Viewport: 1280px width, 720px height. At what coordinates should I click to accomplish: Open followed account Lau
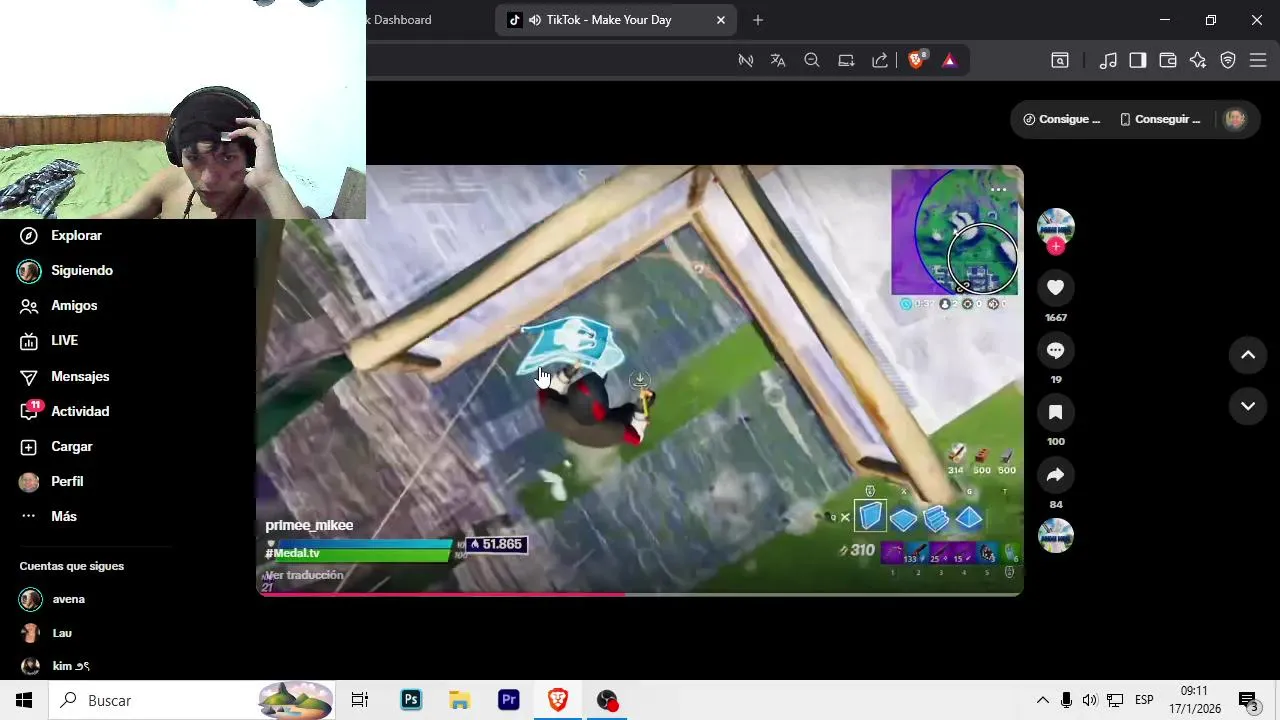47,633
